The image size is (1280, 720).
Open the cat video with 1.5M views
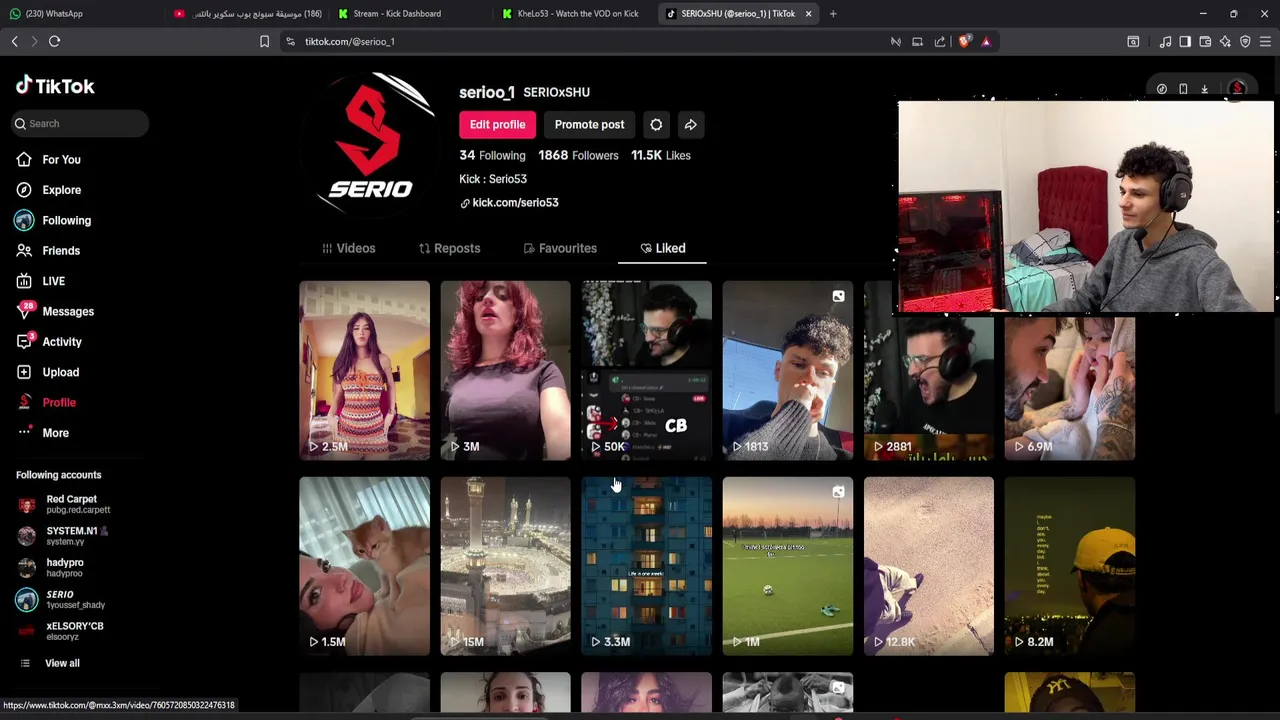[364, 566]
